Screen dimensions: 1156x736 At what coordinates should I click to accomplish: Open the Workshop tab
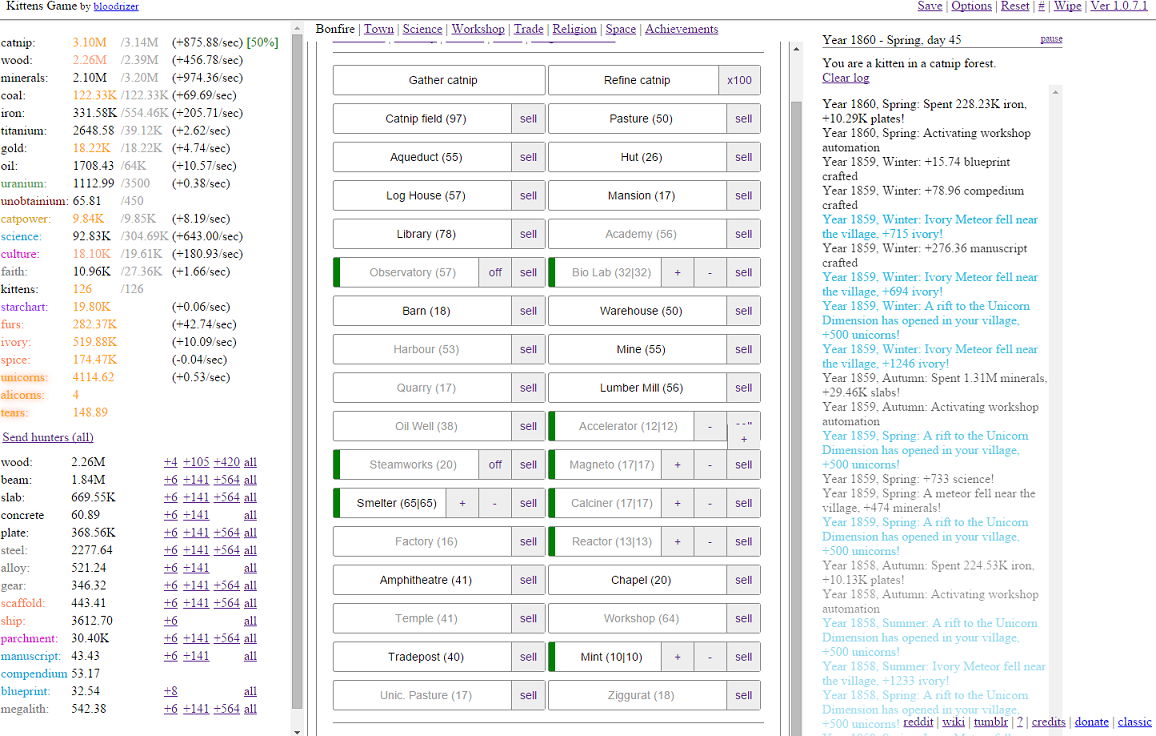click(477, 29)
